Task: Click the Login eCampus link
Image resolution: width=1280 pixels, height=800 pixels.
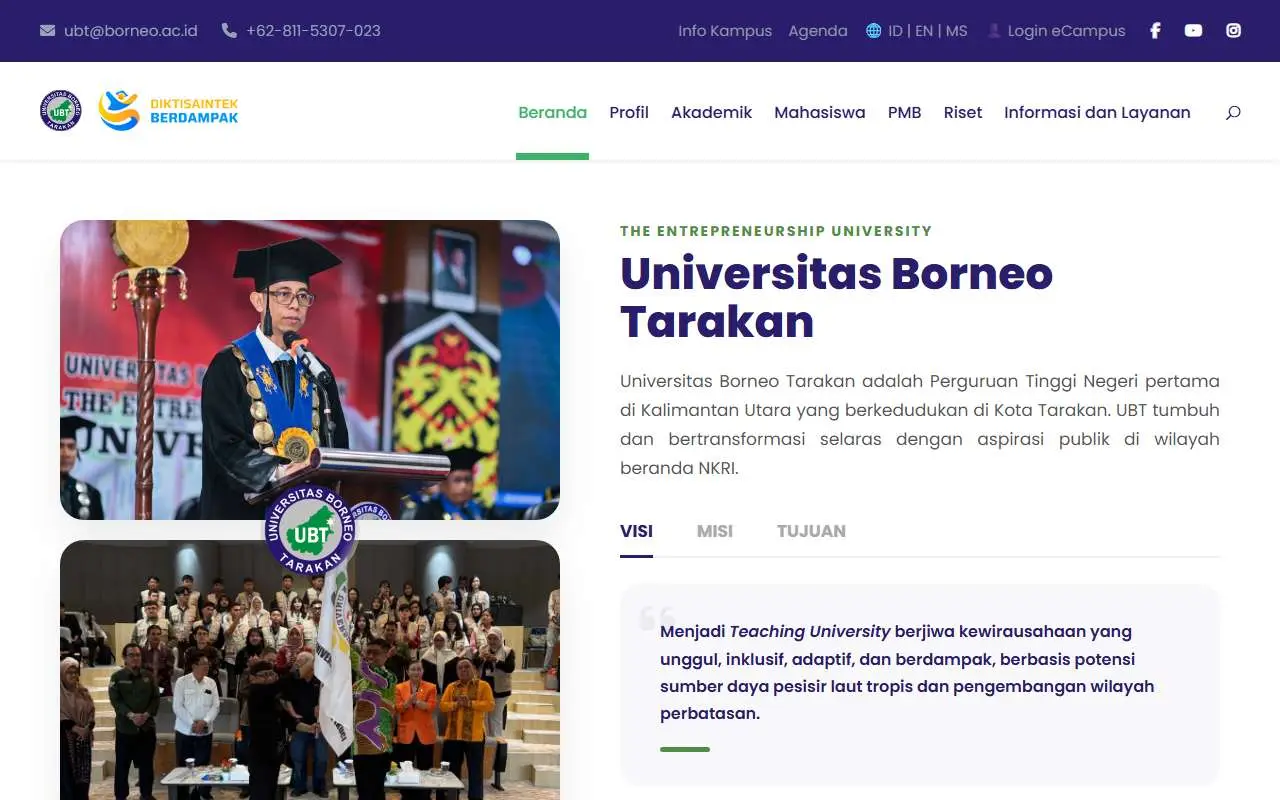Action: coord(1066,31)
